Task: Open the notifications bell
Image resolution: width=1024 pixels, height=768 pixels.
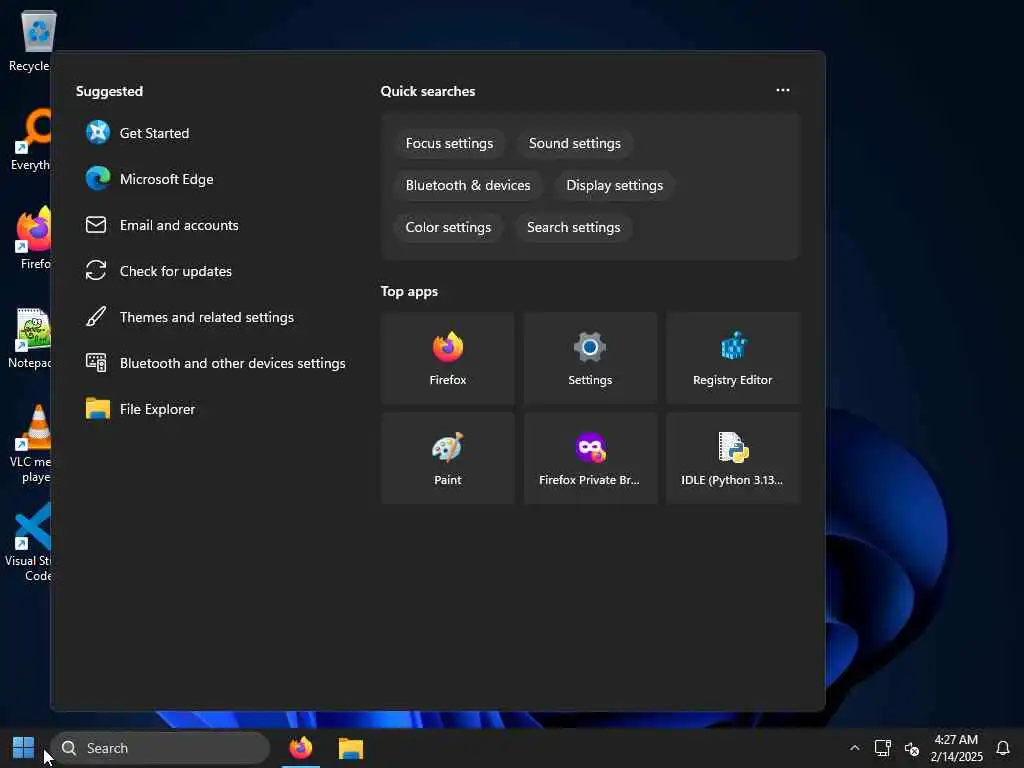Action: [x=1003, y=748]
